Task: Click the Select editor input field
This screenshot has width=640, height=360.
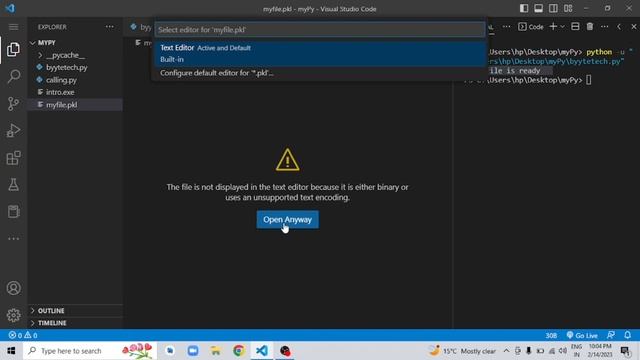Action: pyautogui.click(x=320, y=30)
